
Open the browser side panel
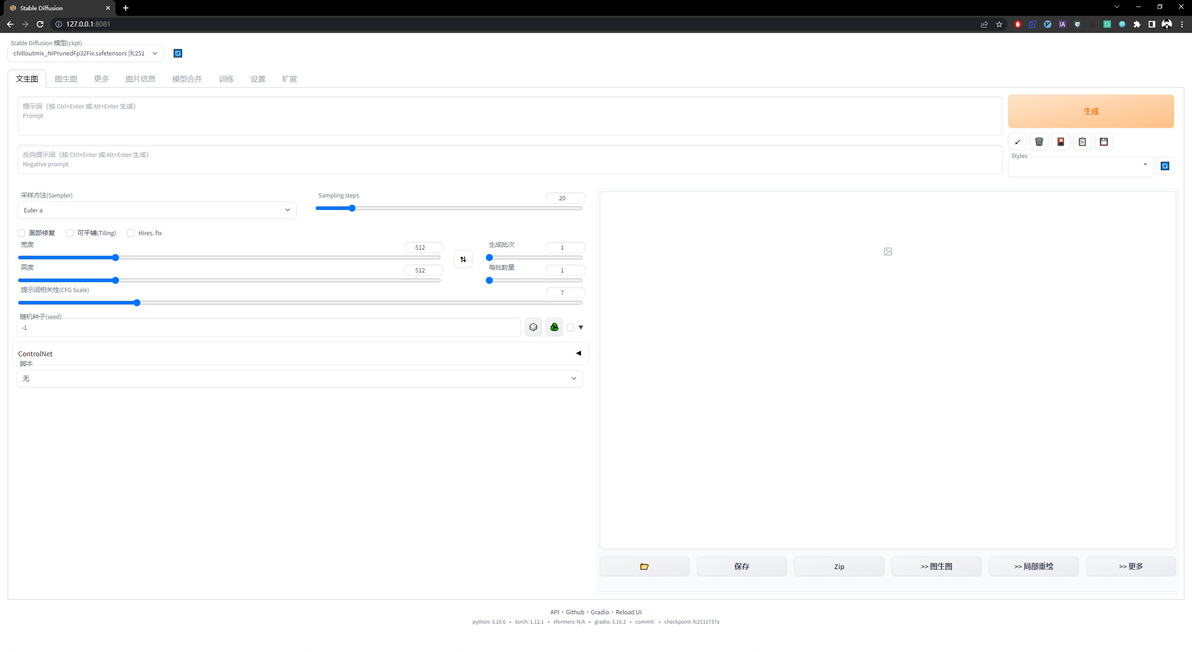(1152, 24)
